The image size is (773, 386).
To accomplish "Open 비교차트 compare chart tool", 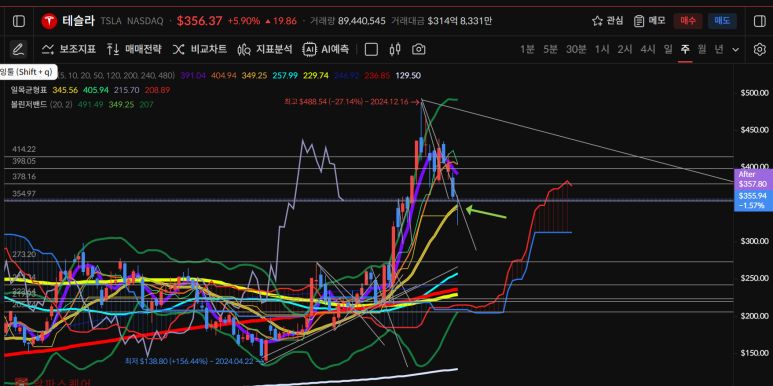I will [x=200, y=49].
